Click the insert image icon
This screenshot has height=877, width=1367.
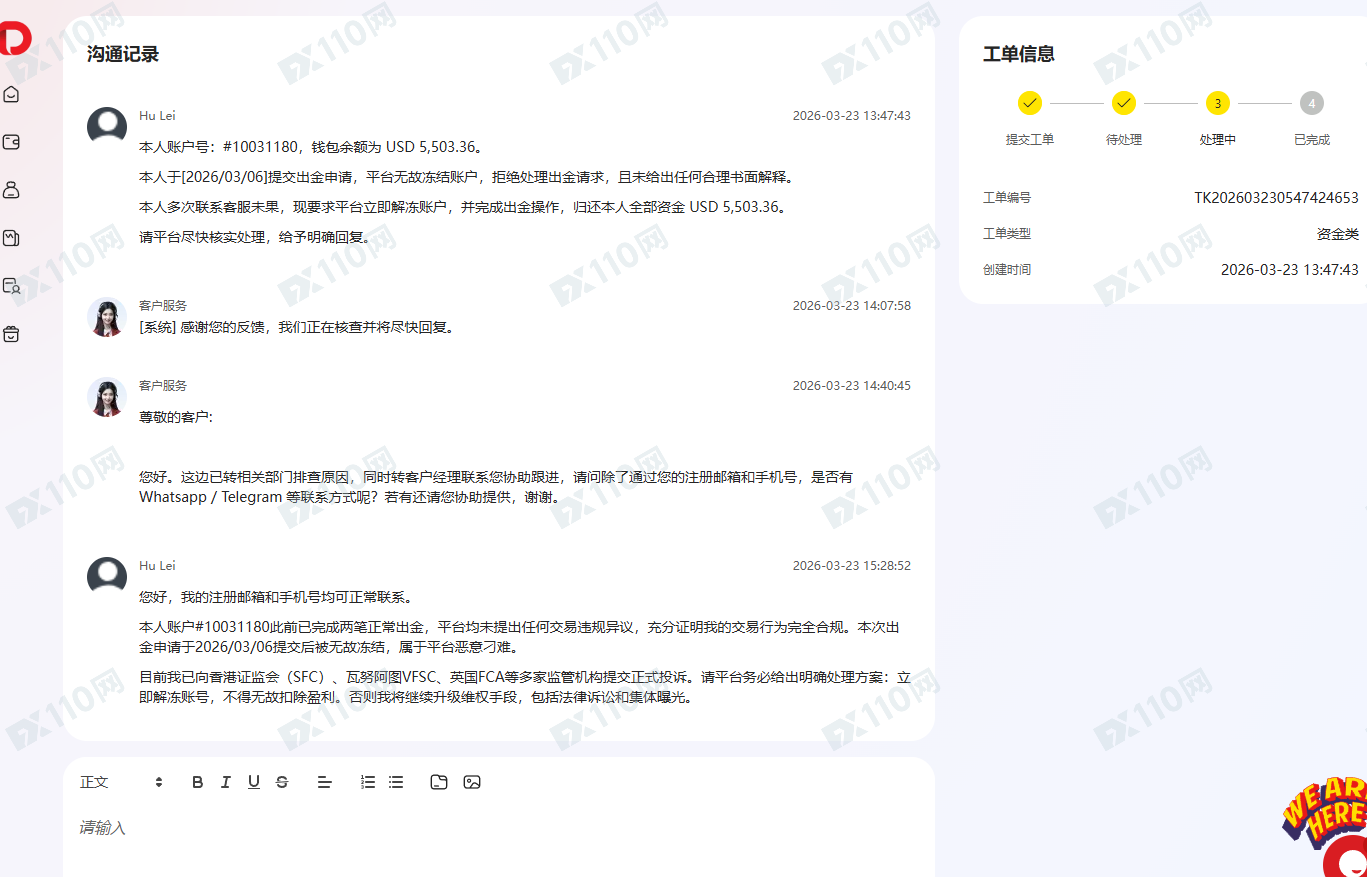click(x=470, y=782)
